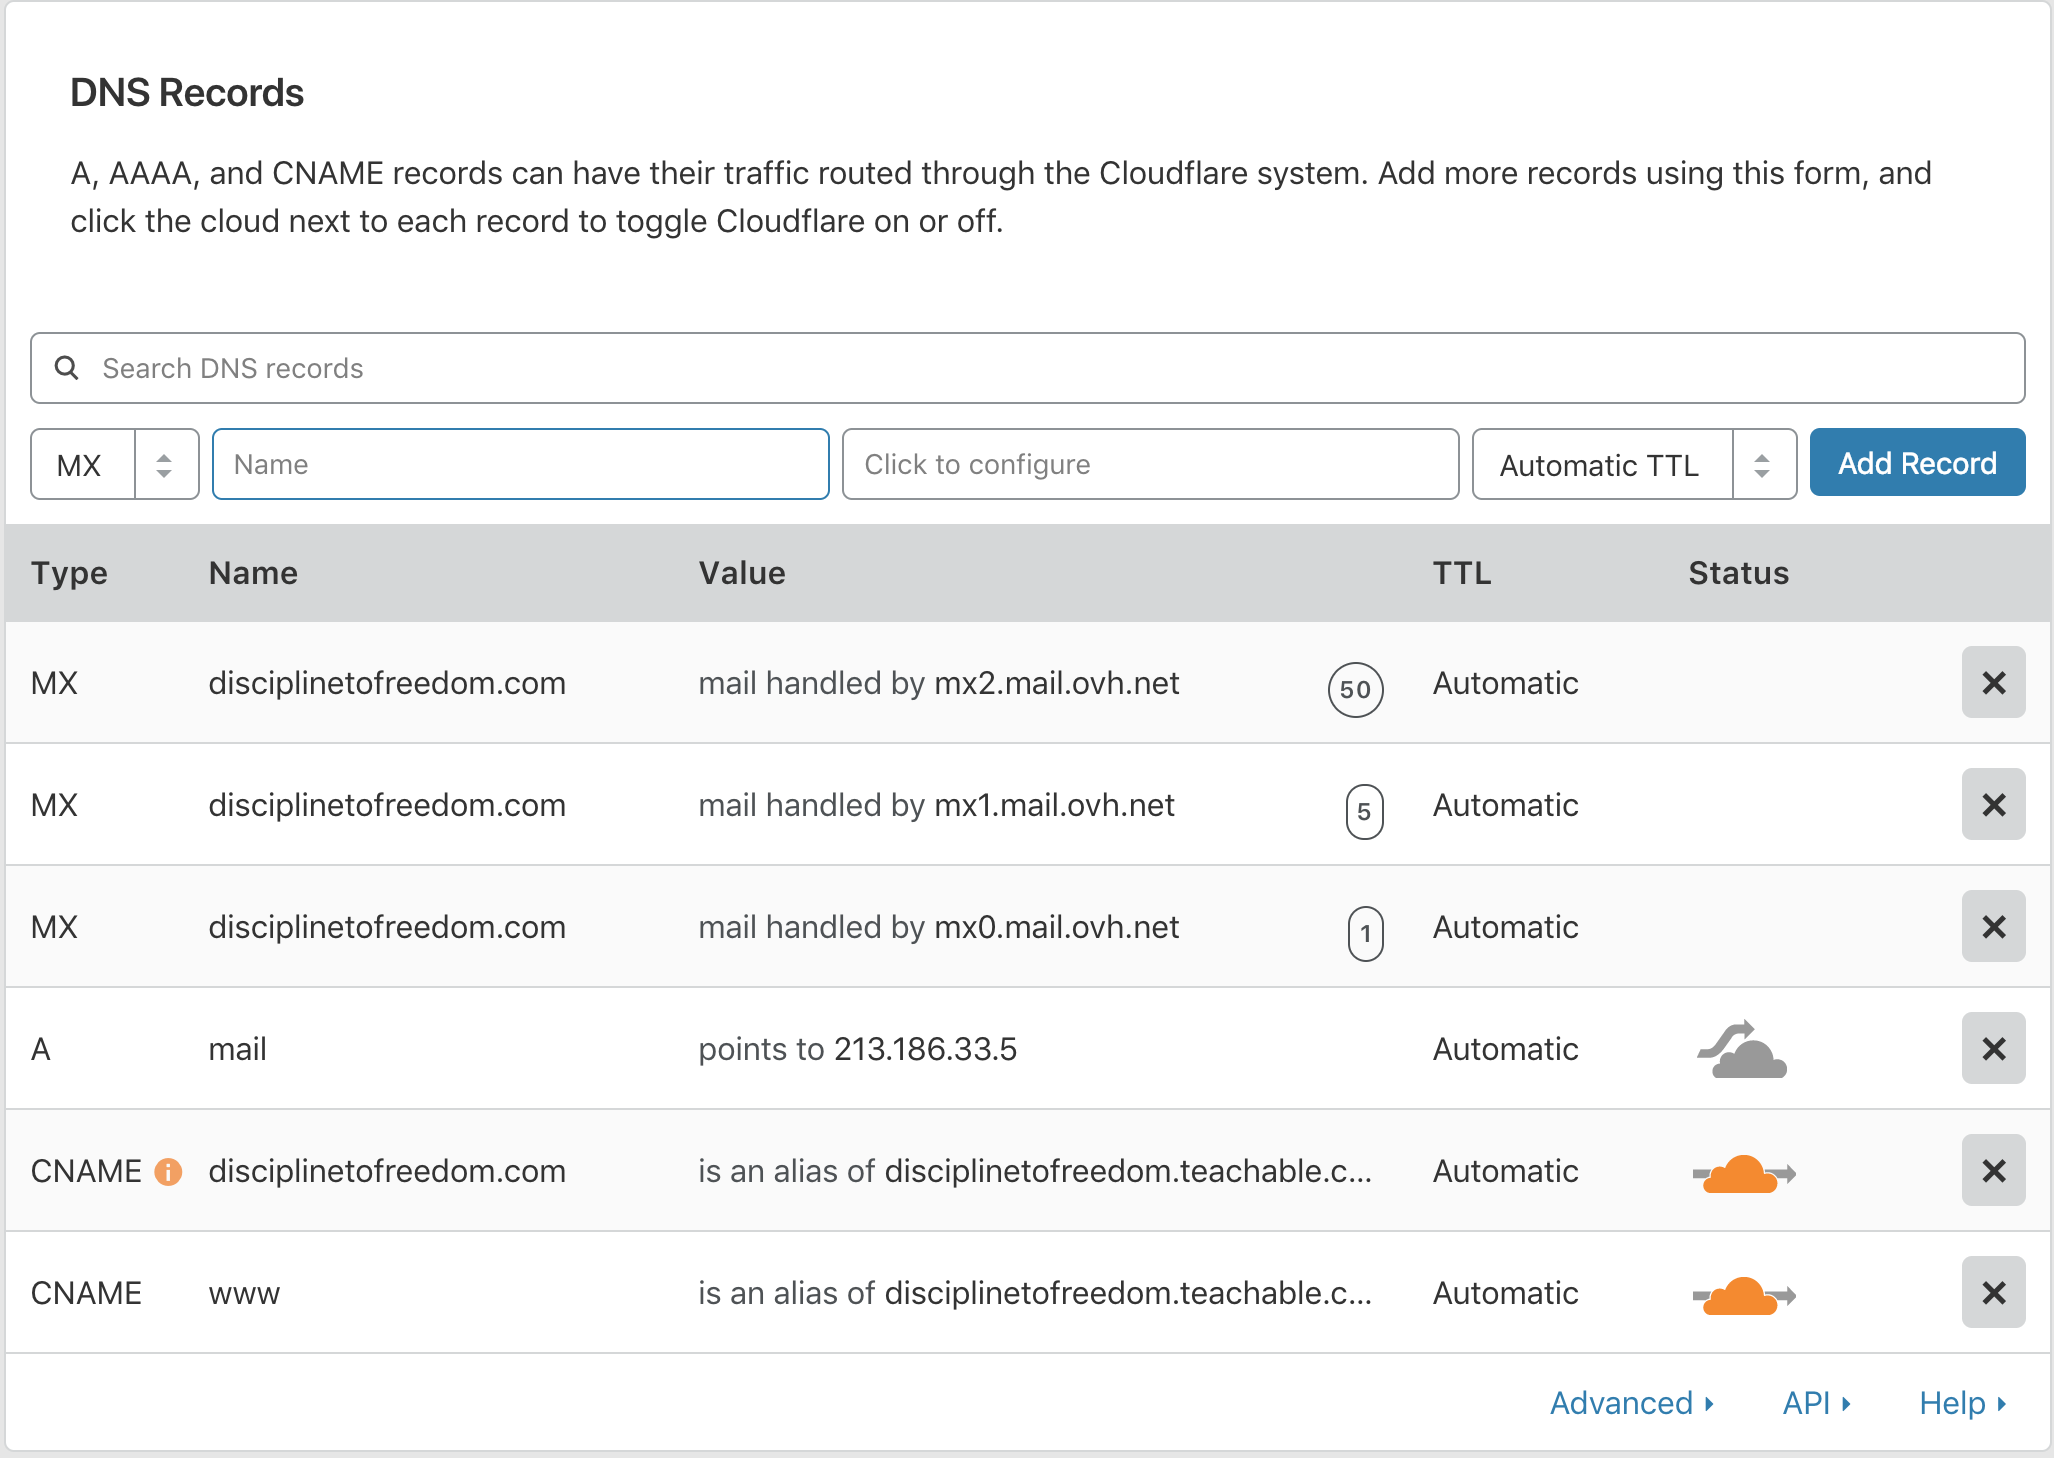Expand the Advanced options link
Viewport: 2054px width, 1458px height.
(x=1631, y=1403)
